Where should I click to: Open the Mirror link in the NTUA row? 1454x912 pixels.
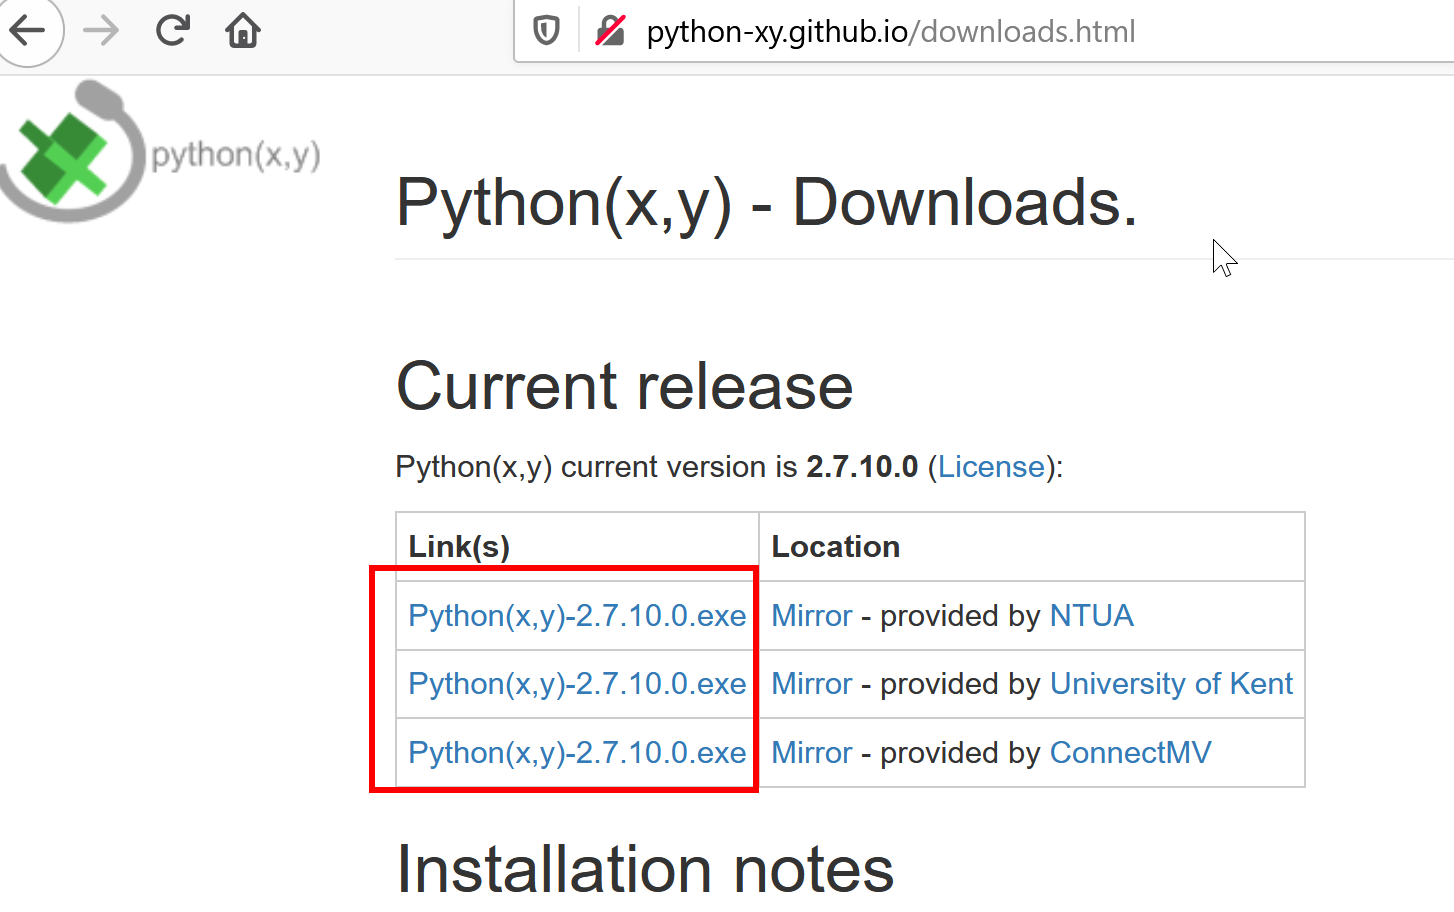click(811, 616)
